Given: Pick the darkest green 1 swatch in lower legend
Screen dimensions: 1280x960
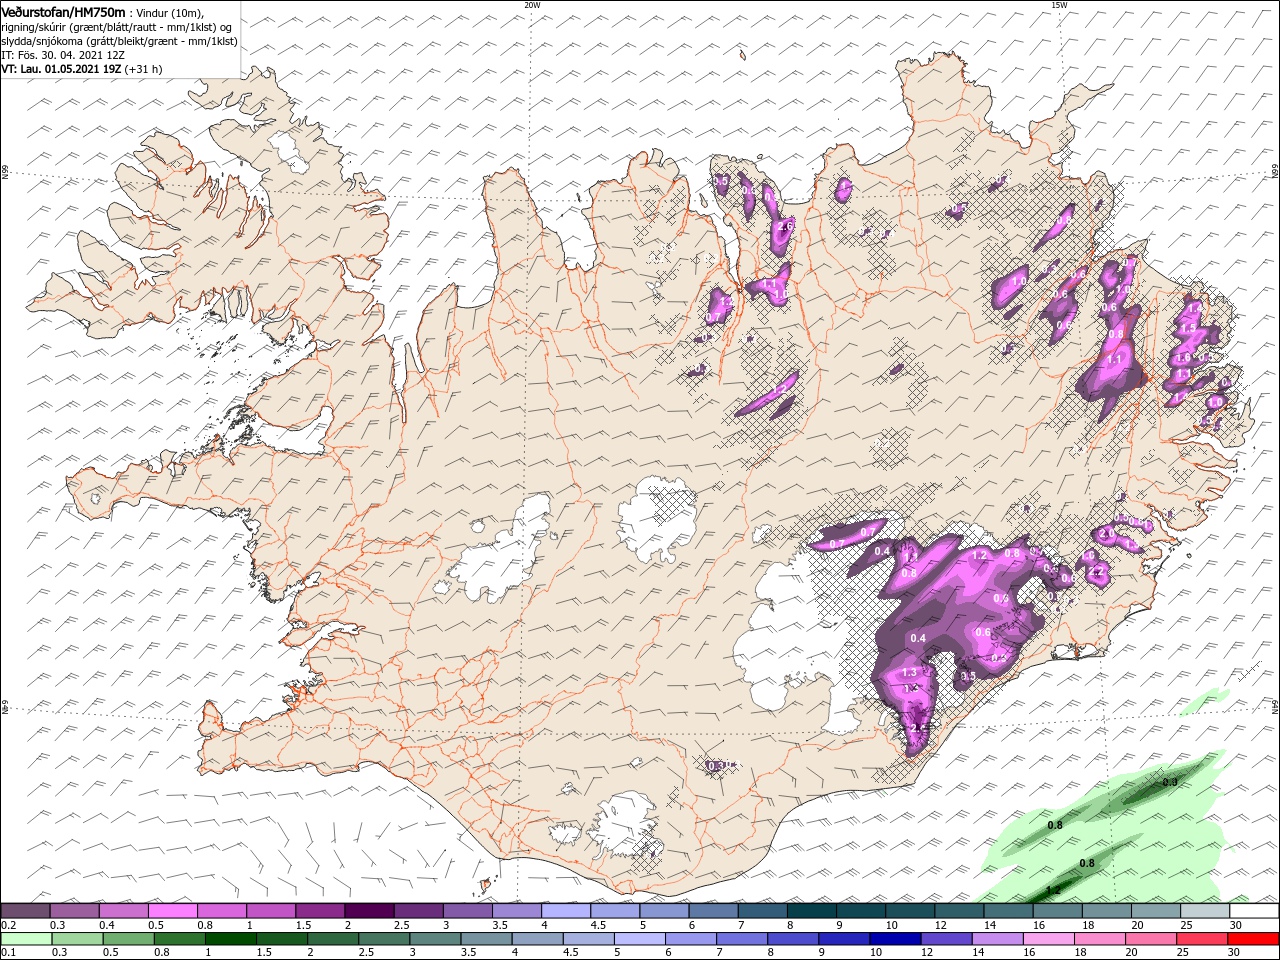Looking at the screenshot, I should pyautogui.click(x=231, y=939).
